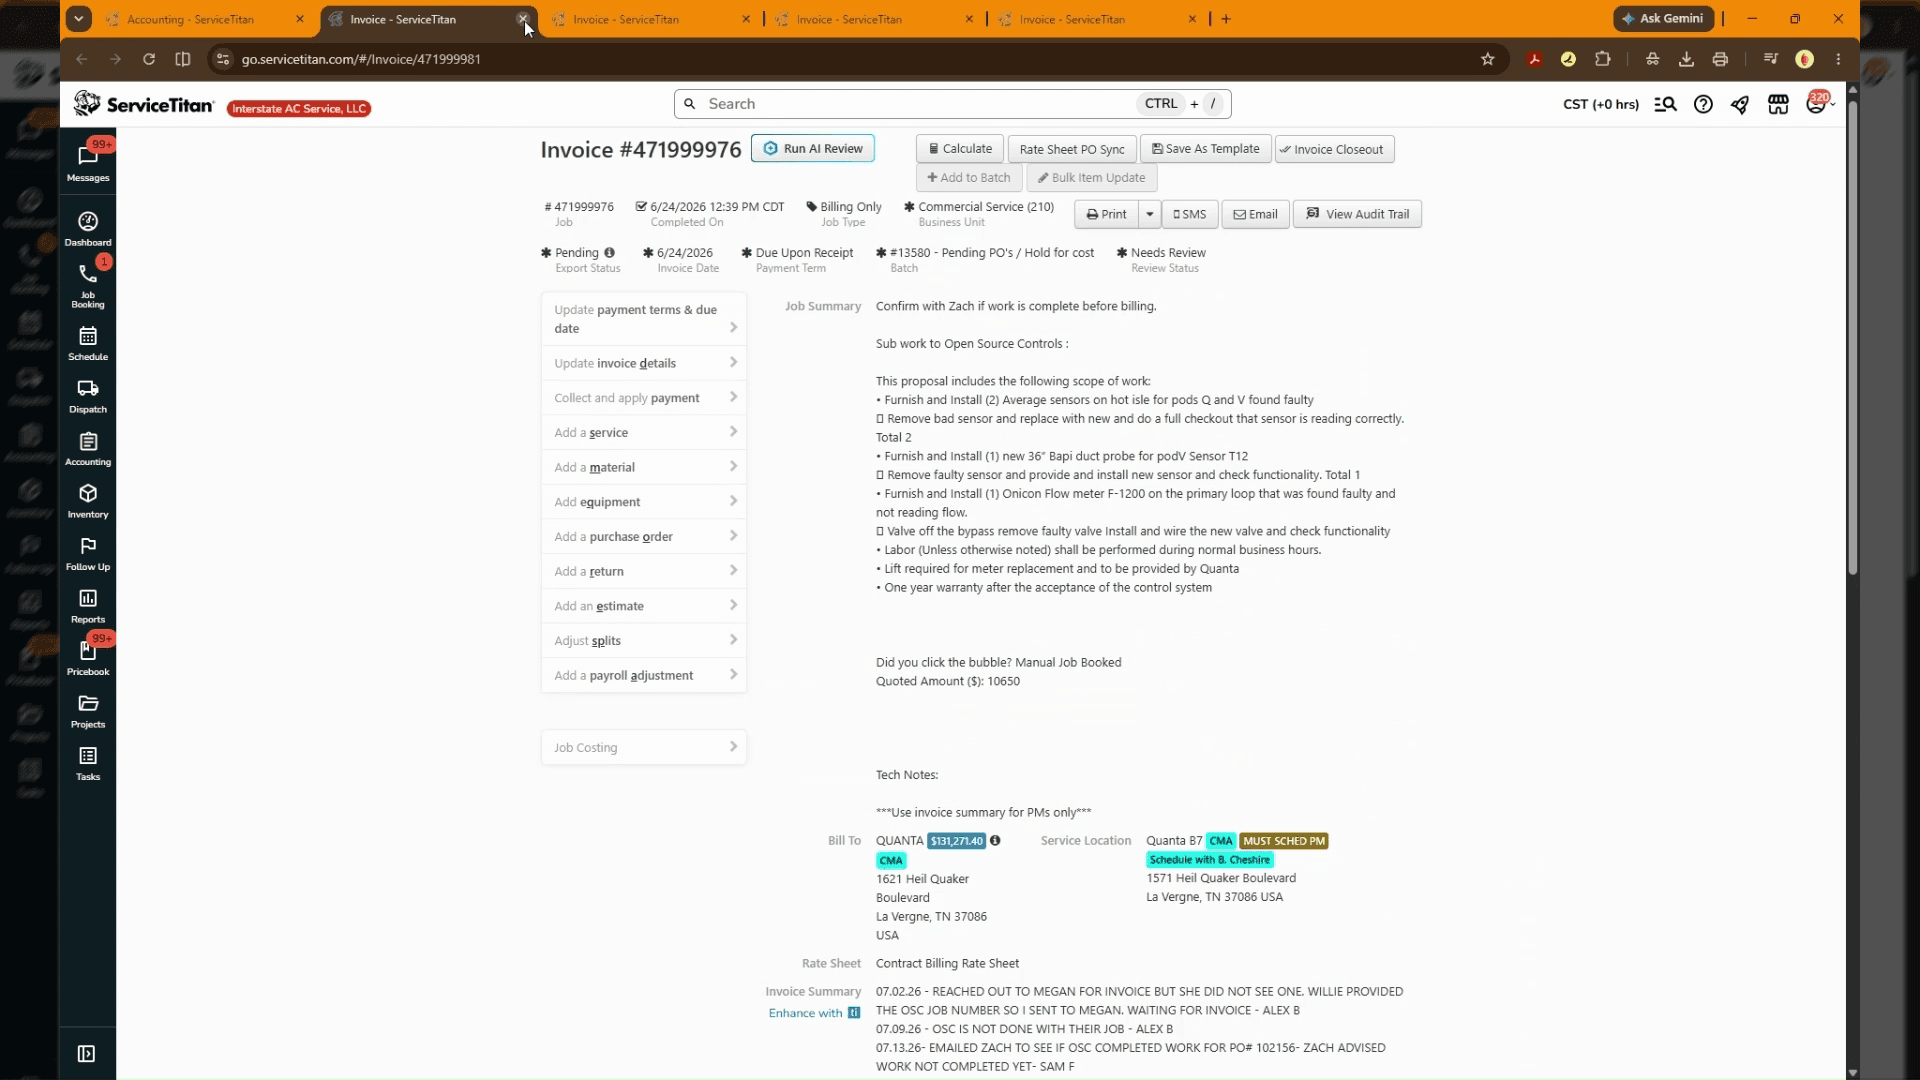Click the Print button
Viewport: 1920px width, 1080px height.
click(1106, 214)
